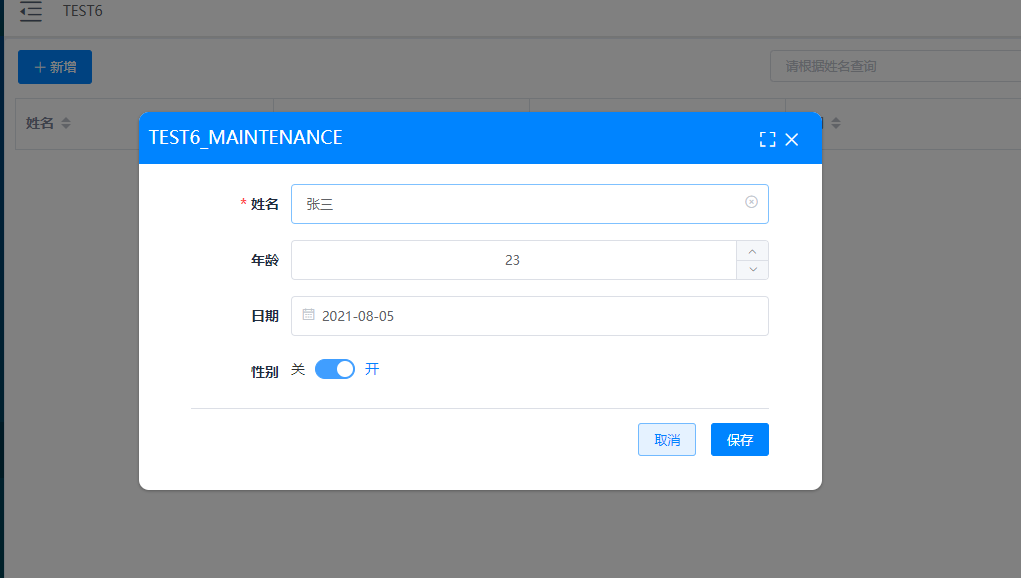Sort by 姓名 column sort icon
This screenshot has width=1021, height=578.
tap(66, 123)
